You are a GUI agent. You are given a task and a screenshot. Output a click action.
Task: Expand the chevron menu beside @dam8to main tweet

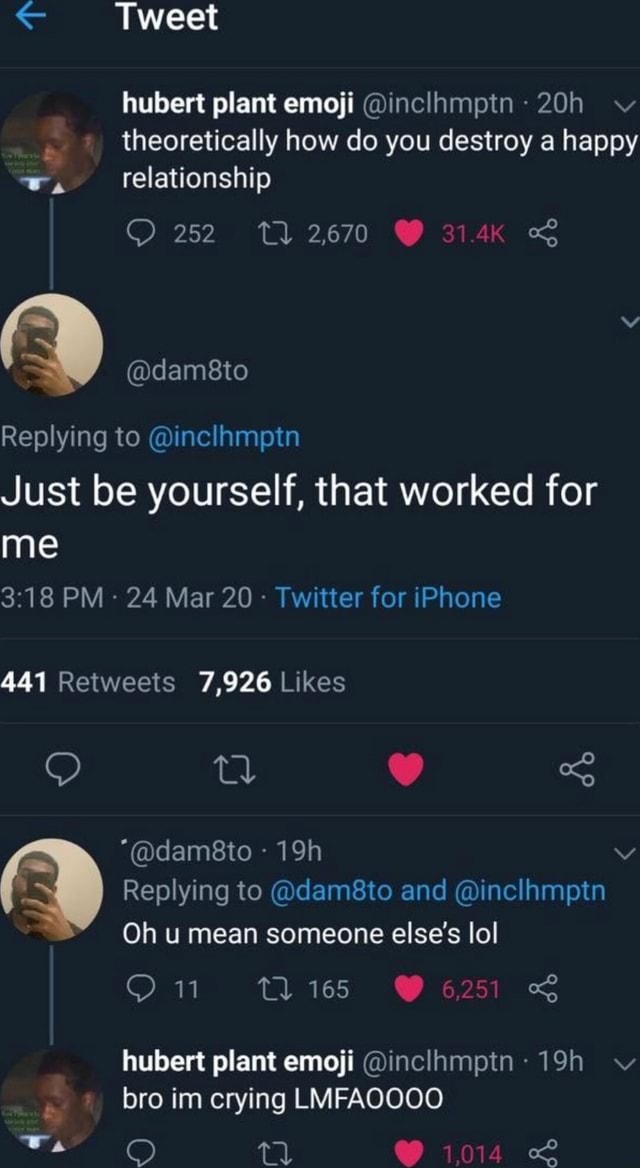pos(627,322)
